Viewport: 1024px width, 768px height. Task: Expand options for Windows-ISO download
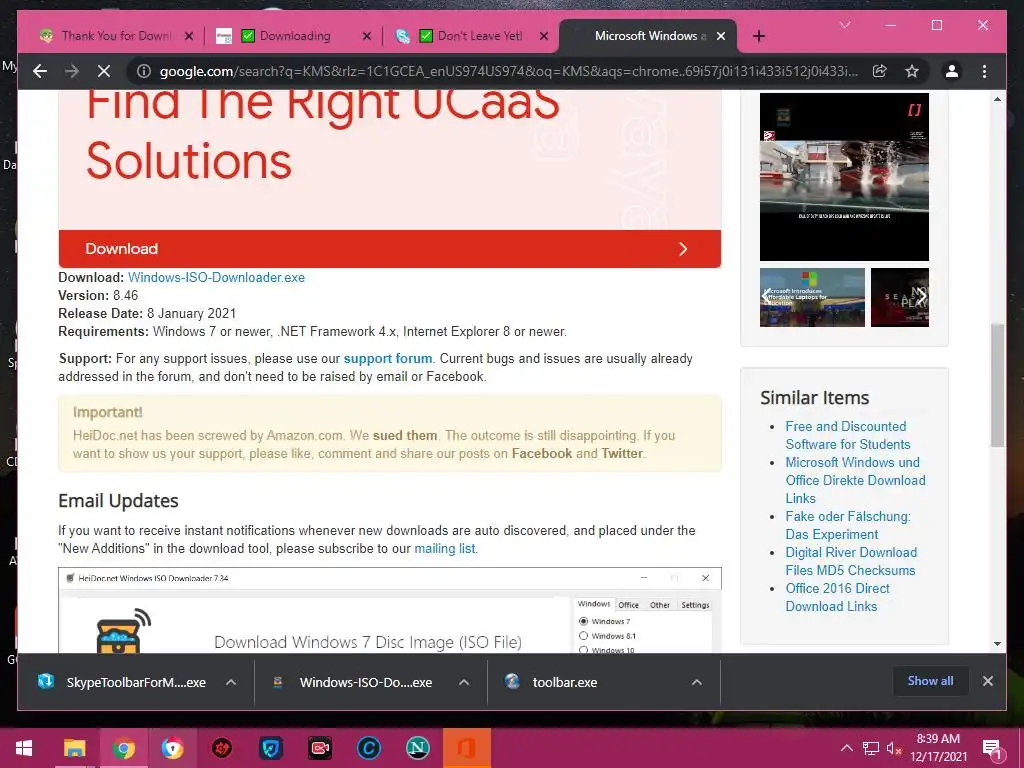click(x=464, y=682)
